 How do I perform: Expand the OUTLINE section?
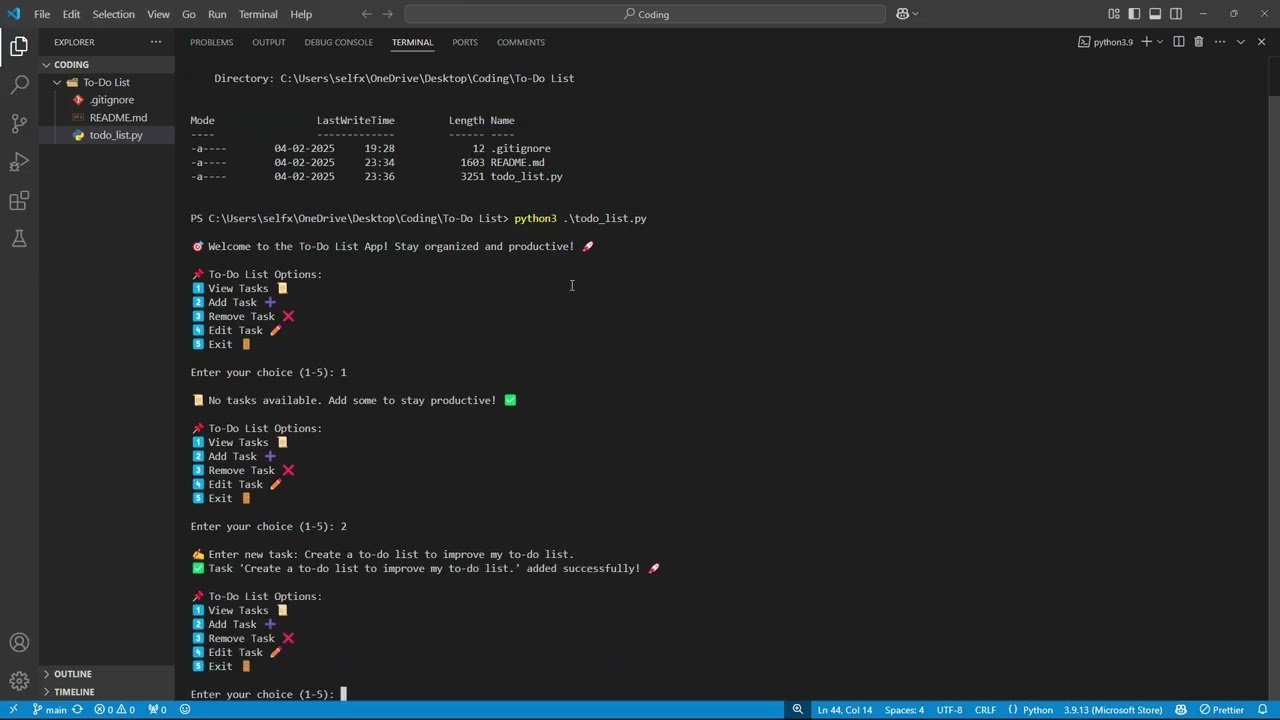coord(72,674)
